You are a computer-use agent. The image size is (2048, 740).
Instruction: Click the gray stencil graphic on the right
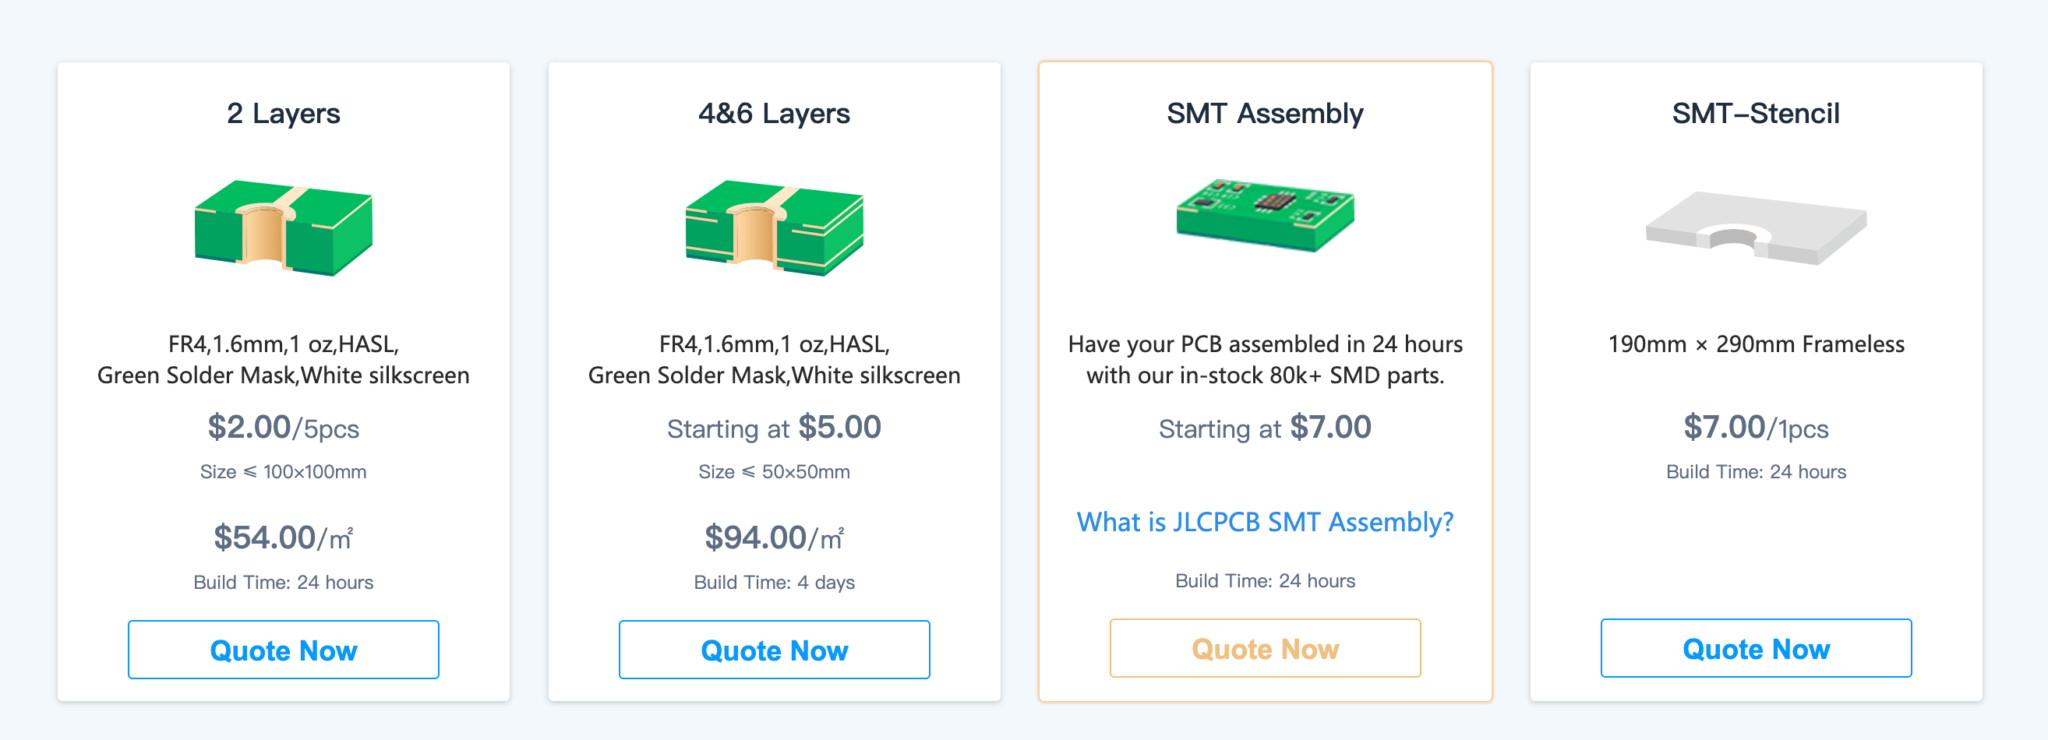tap(1755, 225)
